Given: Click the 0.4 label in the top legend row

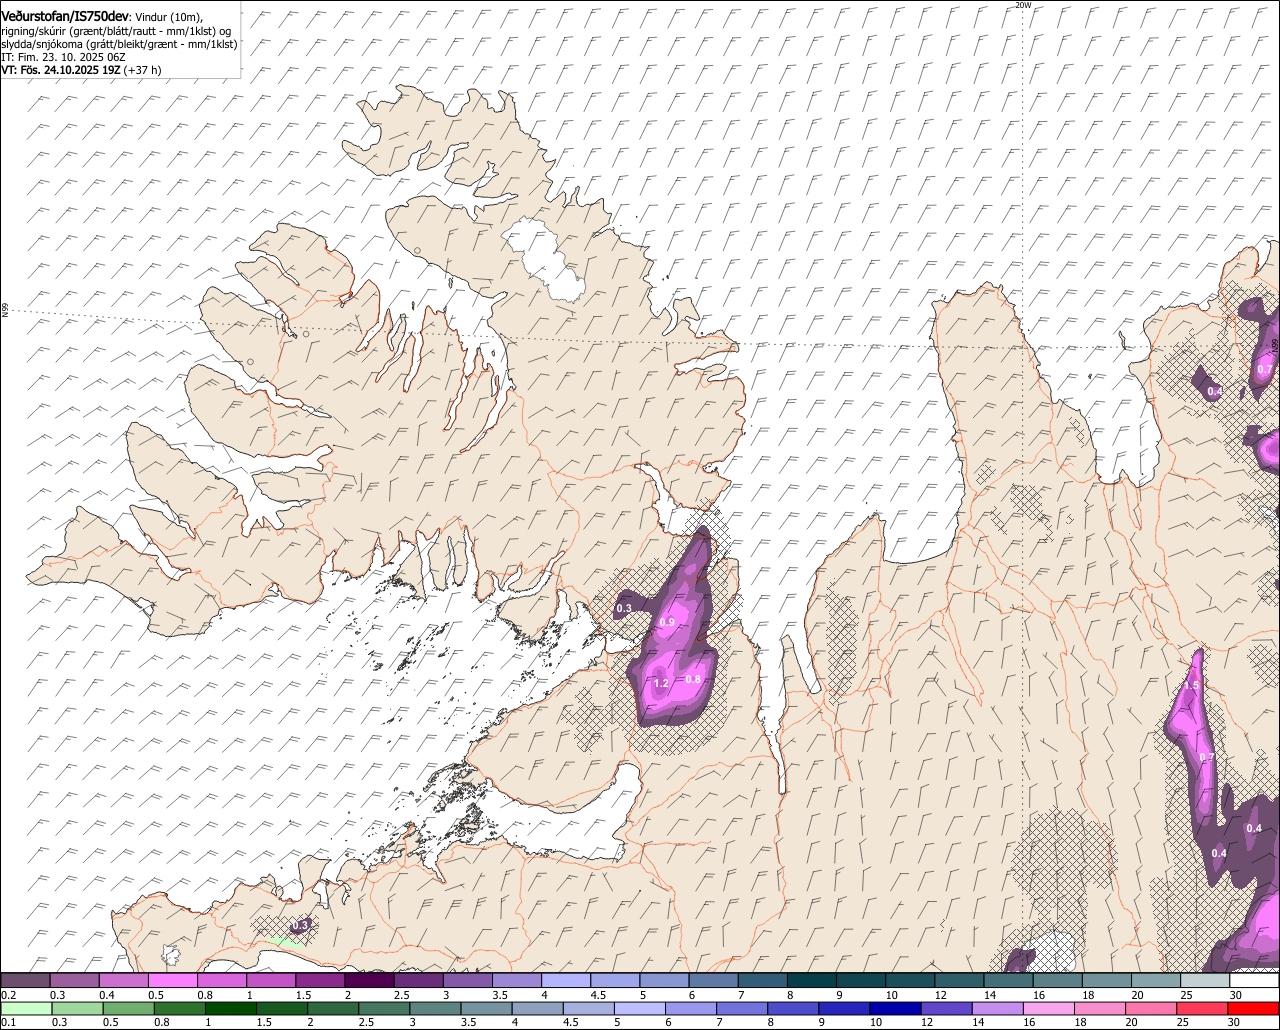Looking at the screenshot, I should pos(106,995).
